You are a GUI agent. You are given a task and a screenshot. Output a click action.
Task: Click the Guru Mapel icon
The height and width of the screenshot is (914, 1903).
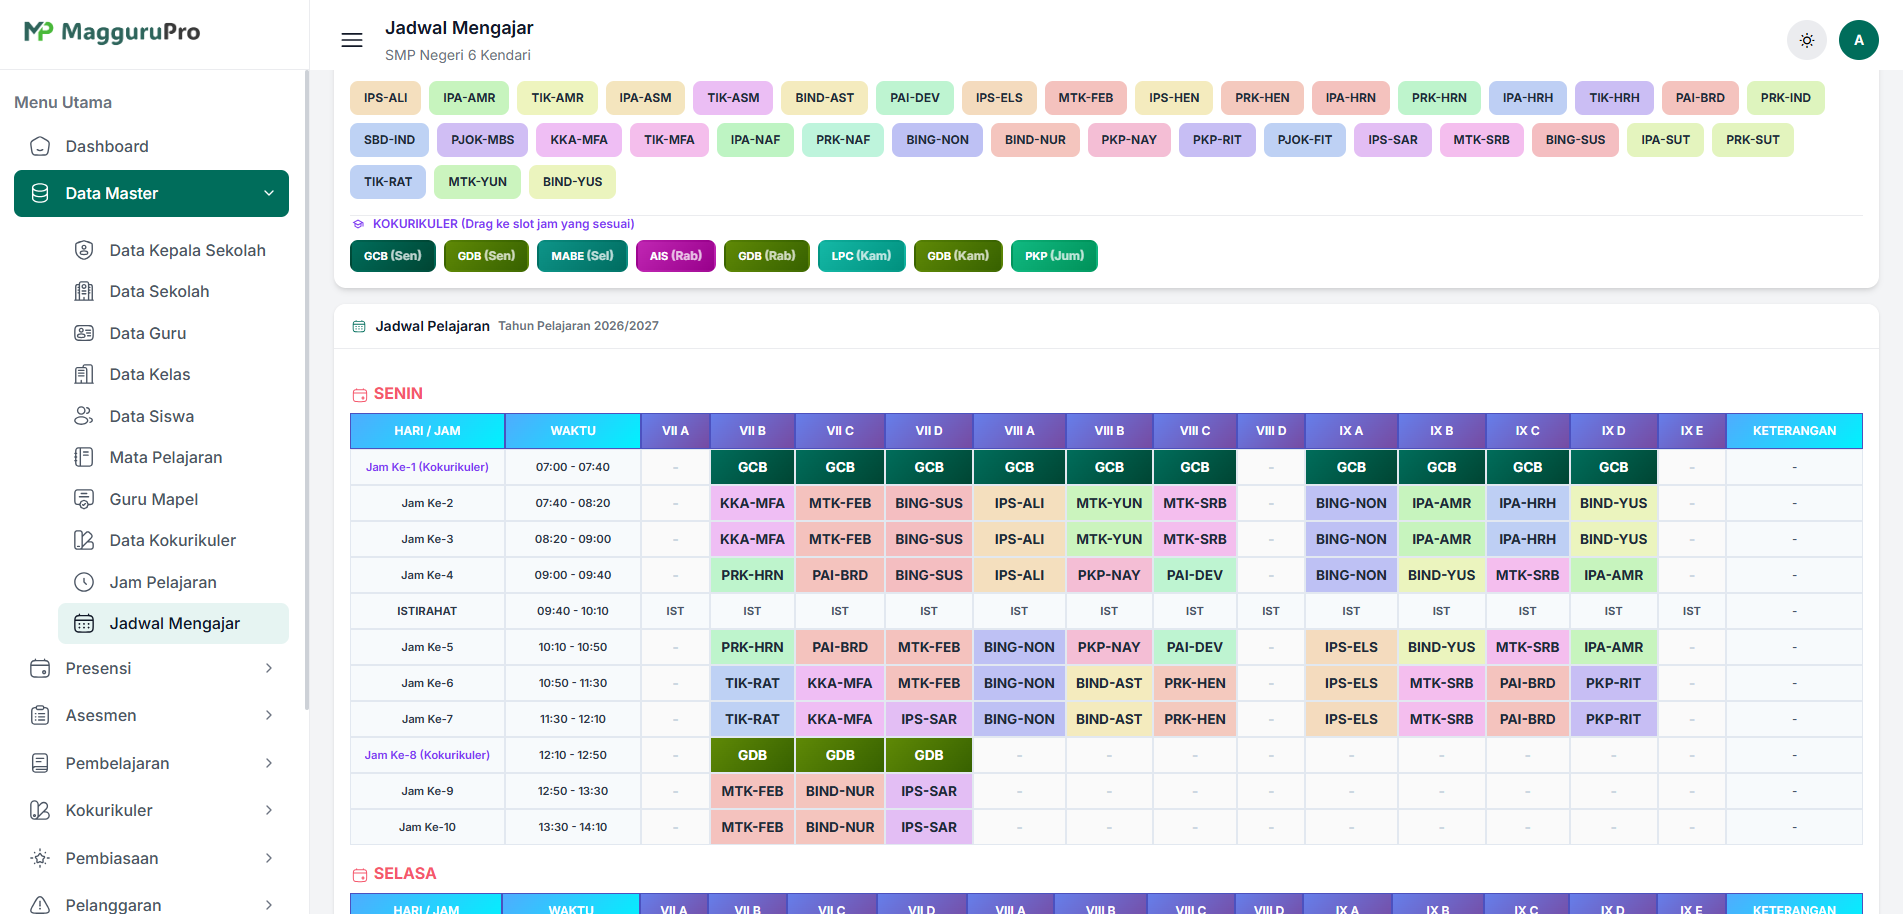point(84,499)
